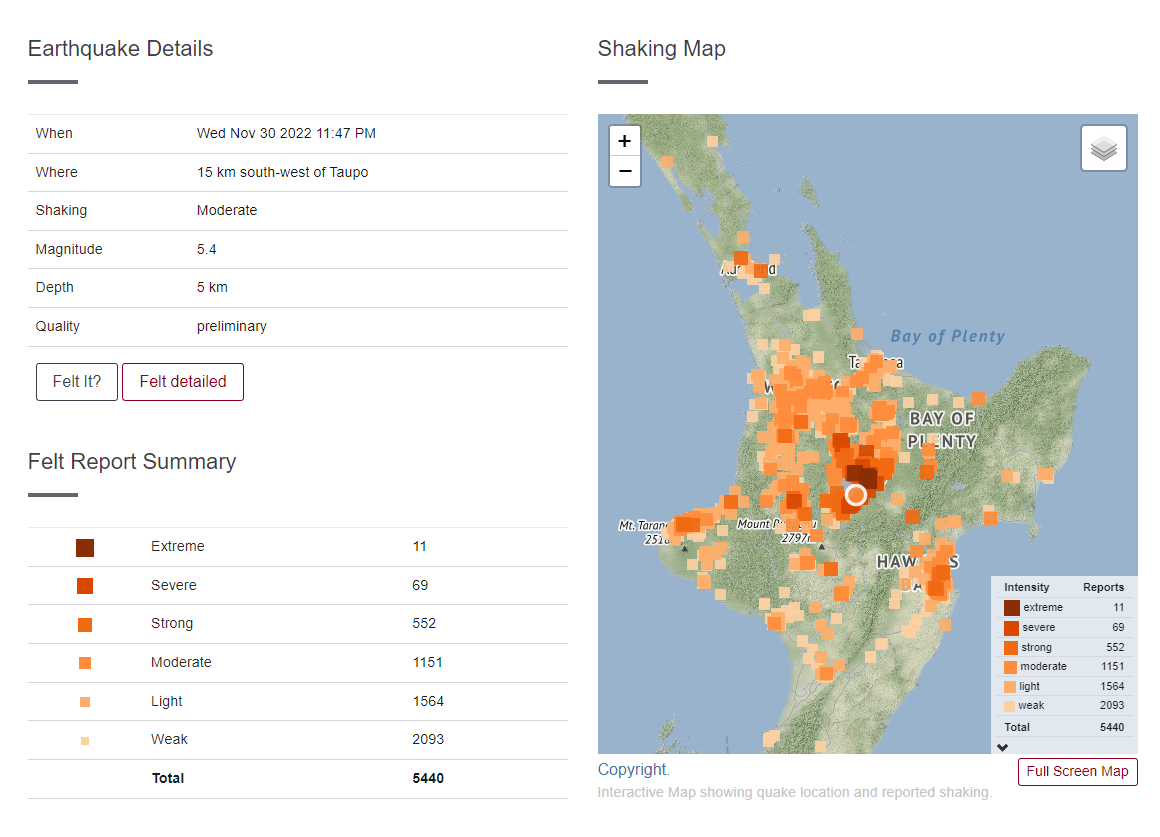Viewport: 1160px width, 837px height.
Task: Click the Light report count 1564
Action: click(428, 701)
